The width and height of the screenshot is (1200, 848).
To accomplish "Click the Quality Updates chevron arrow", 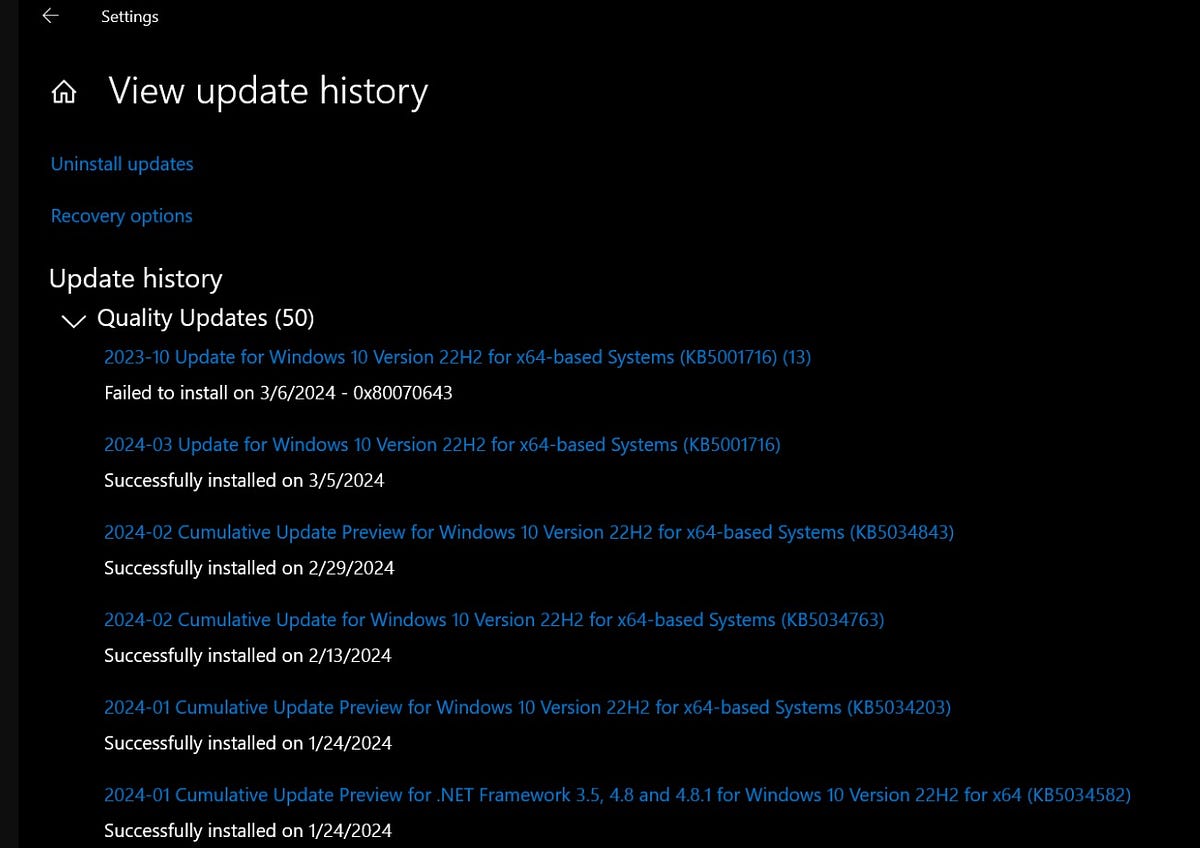I will (x=73, y=321).
